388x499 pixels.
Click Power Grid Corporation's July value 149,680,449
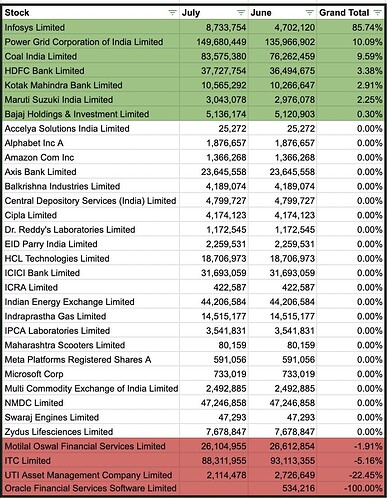pos(214,42)
